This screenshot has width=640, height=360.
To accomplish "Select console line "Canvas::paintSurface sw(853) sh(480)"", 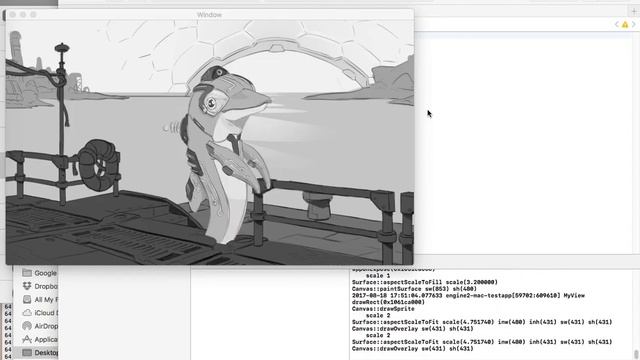I will [414, 289].
